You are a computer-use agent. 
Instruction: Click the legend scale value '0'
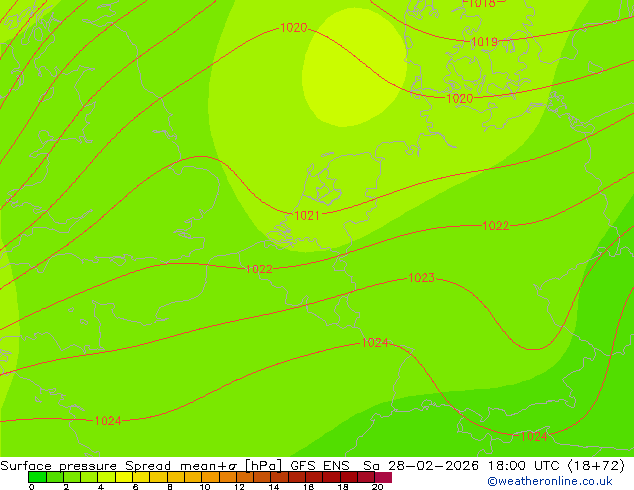pos(32,487)
